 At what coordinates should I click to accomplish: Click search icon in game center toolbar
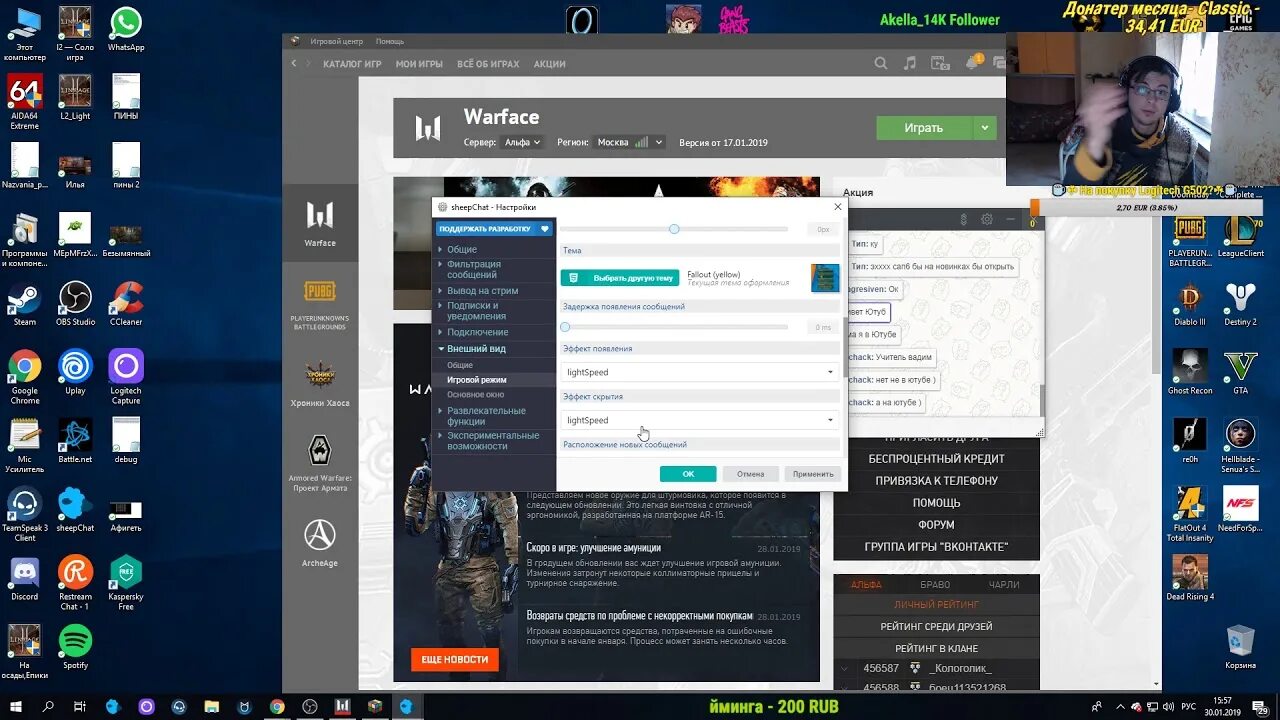pyautogui.click(x=880, y=63)
